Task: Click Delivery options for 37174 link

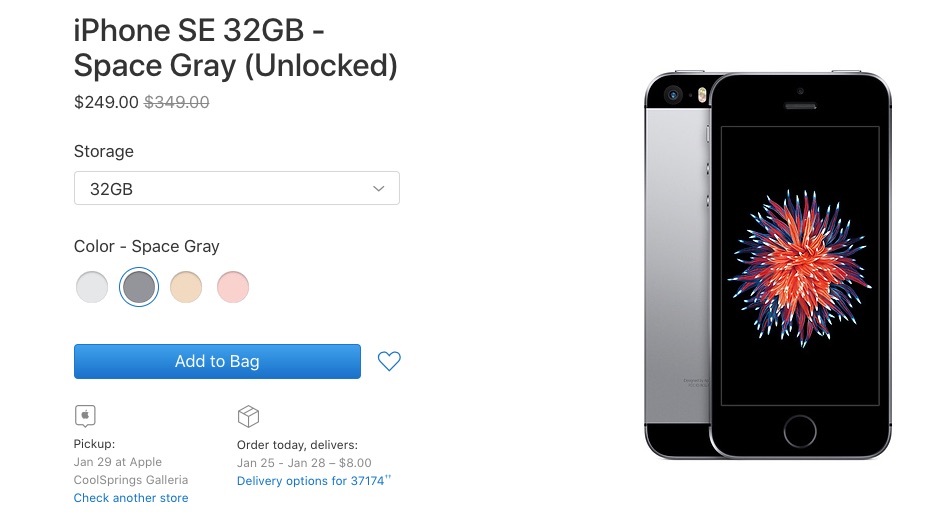Action: pyautogui.click(x=313, y=481)
